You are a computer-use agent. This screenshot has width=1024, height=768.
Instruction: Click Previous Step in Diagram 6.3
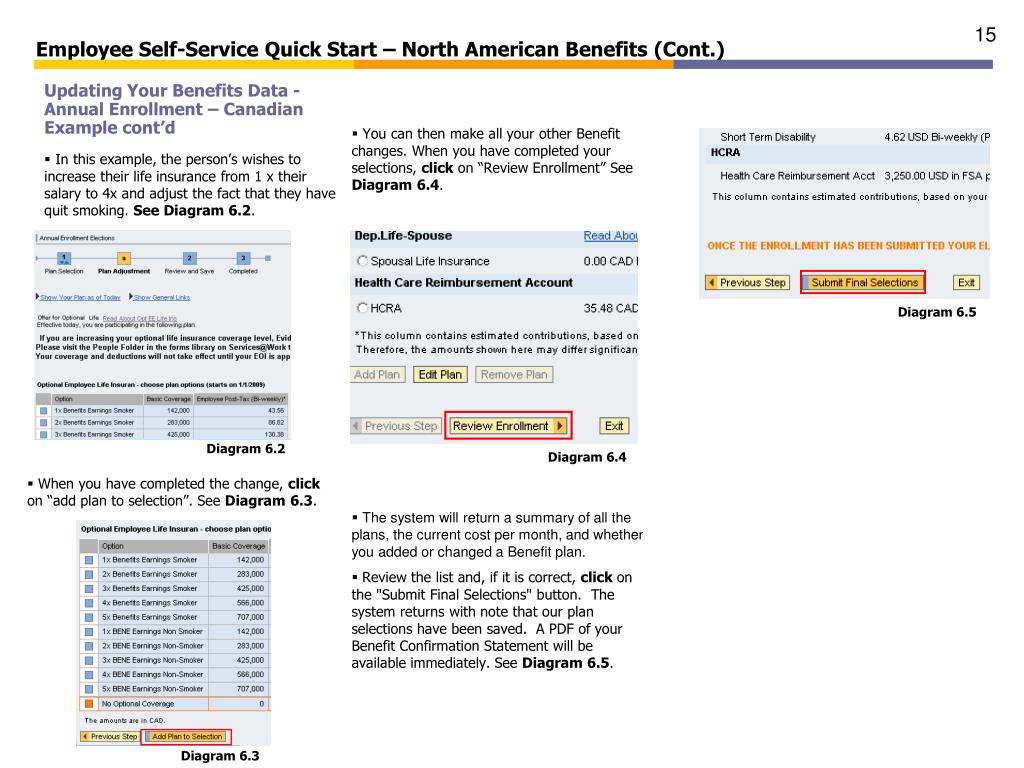coord(109,737)
